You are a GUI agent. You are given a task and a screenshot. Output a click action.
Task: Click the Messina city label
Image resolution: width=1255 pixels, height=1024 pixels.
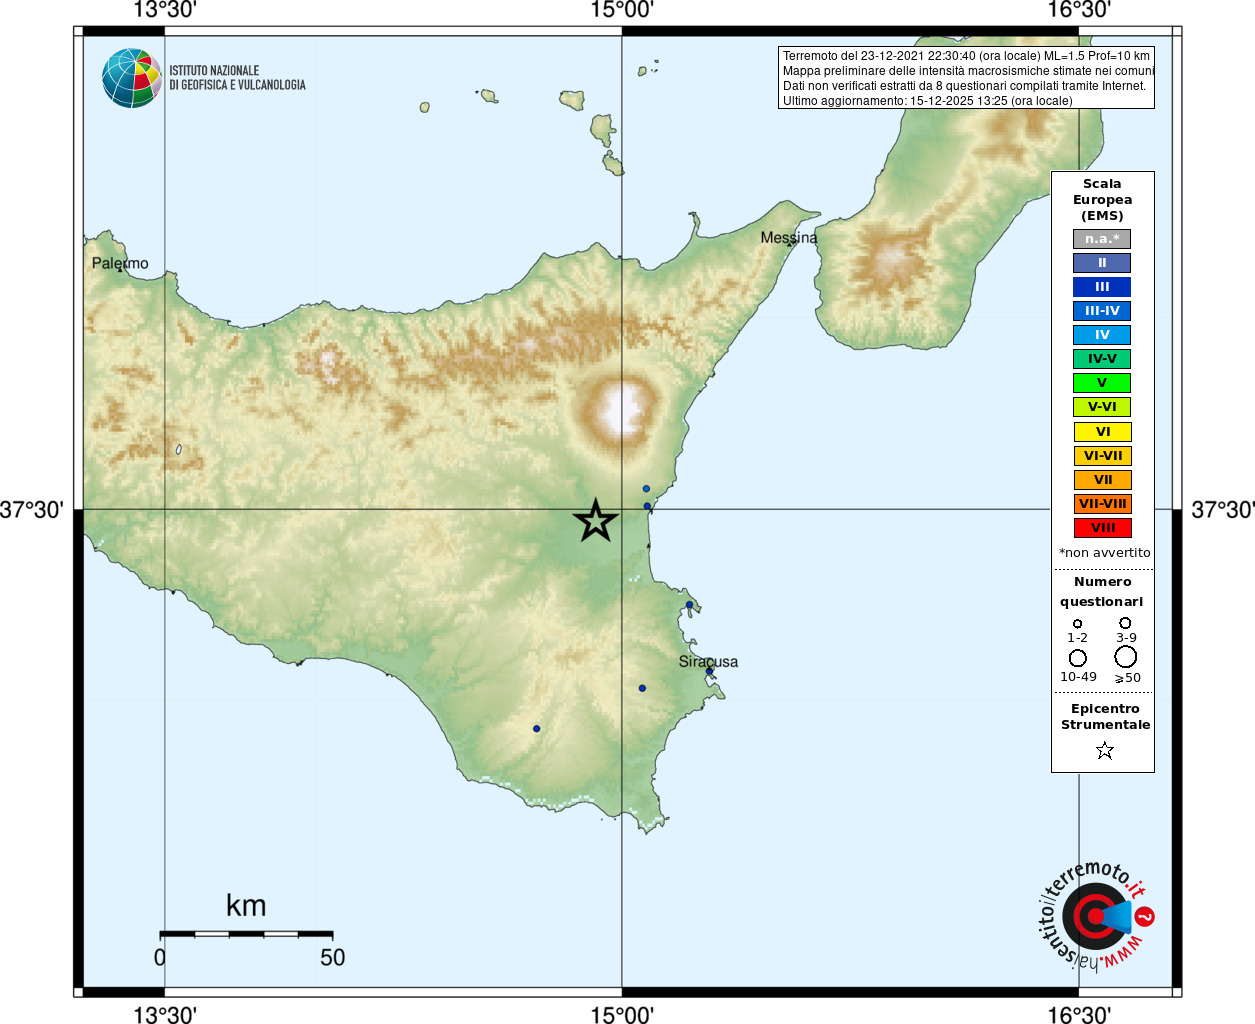coord(789,238)
